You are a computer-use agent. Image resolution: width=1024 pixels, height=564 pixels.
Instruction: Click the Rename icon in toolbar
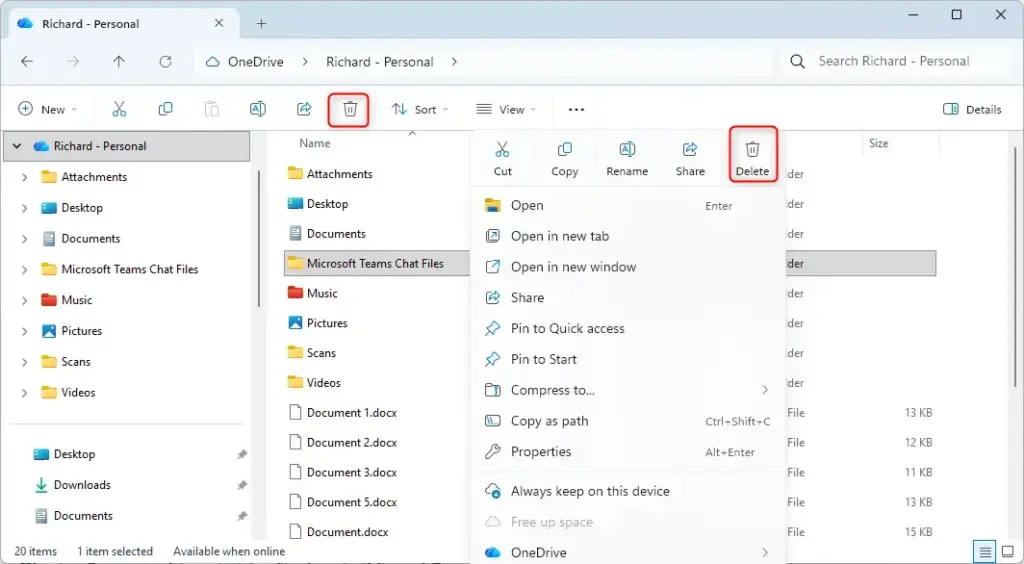258,109
